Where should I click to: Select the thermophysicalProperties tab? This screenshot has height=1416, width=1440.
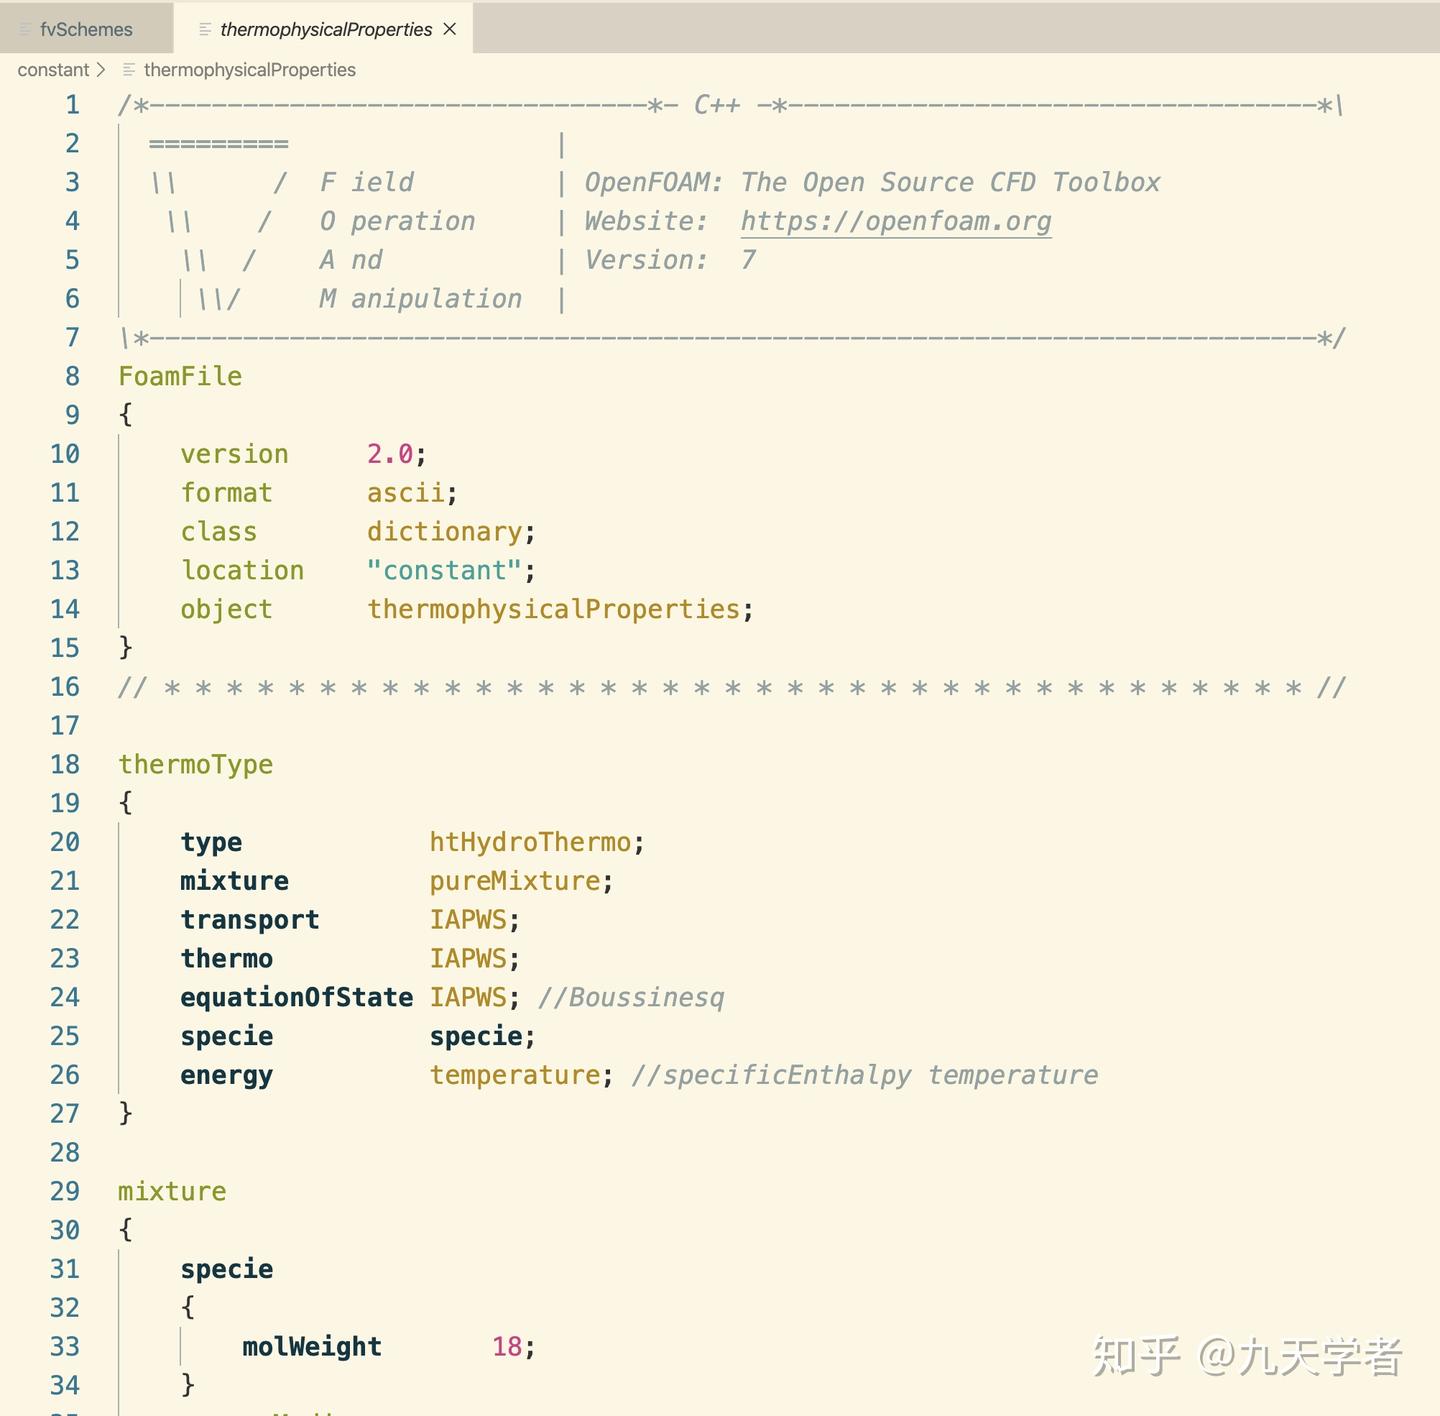[325, 29]
